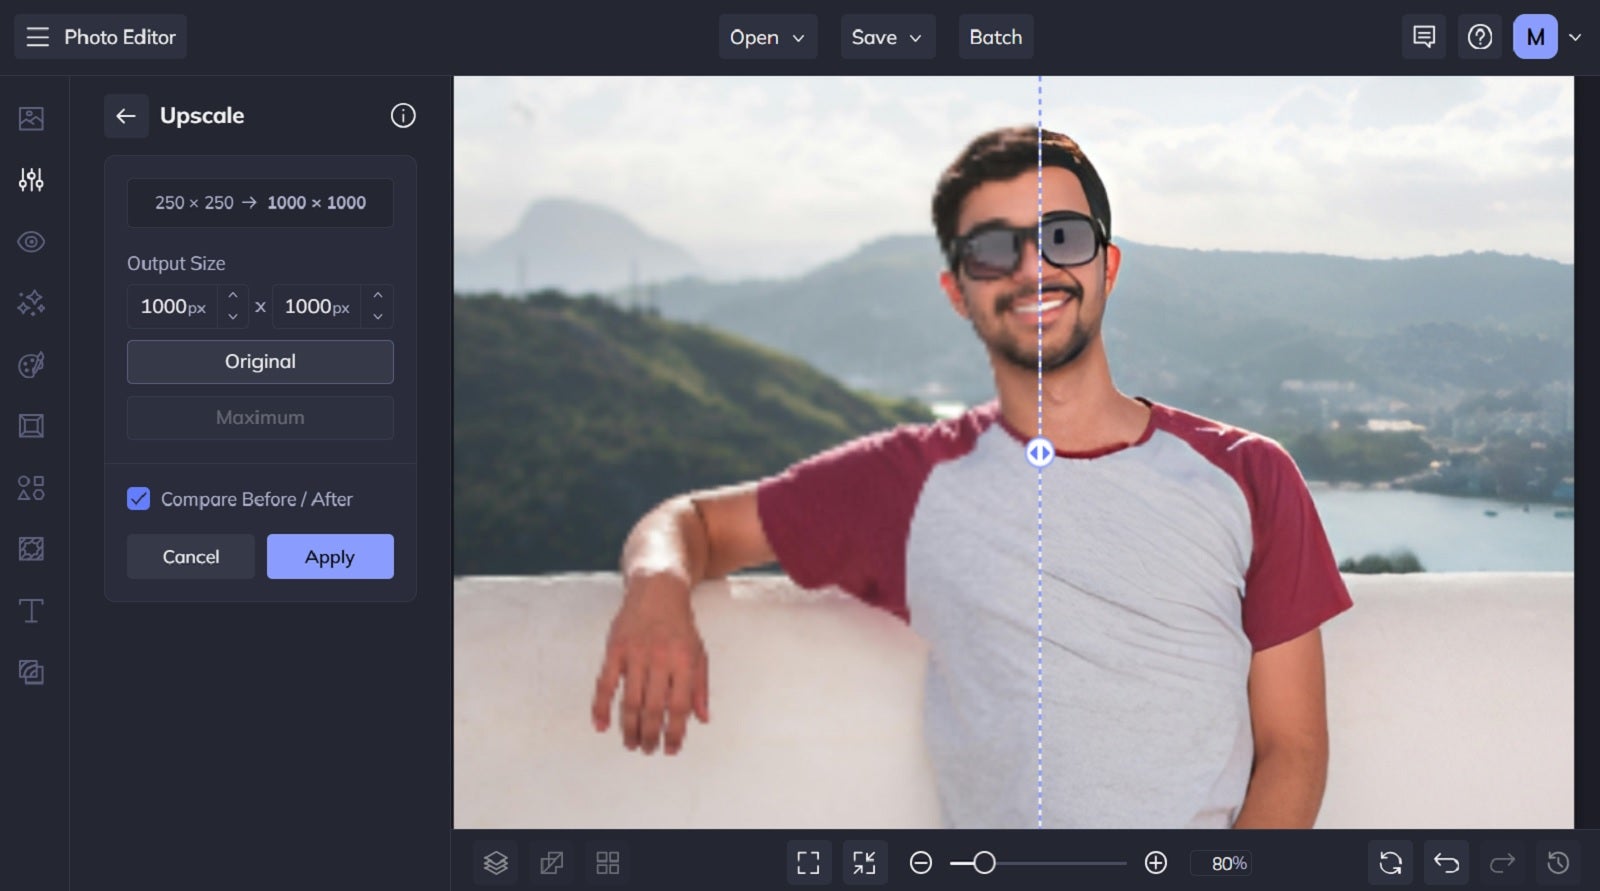1600x891 pixels.
Task: Open the Textures sidebar icon
Action: pyautogui.click(x=31, y=549)
